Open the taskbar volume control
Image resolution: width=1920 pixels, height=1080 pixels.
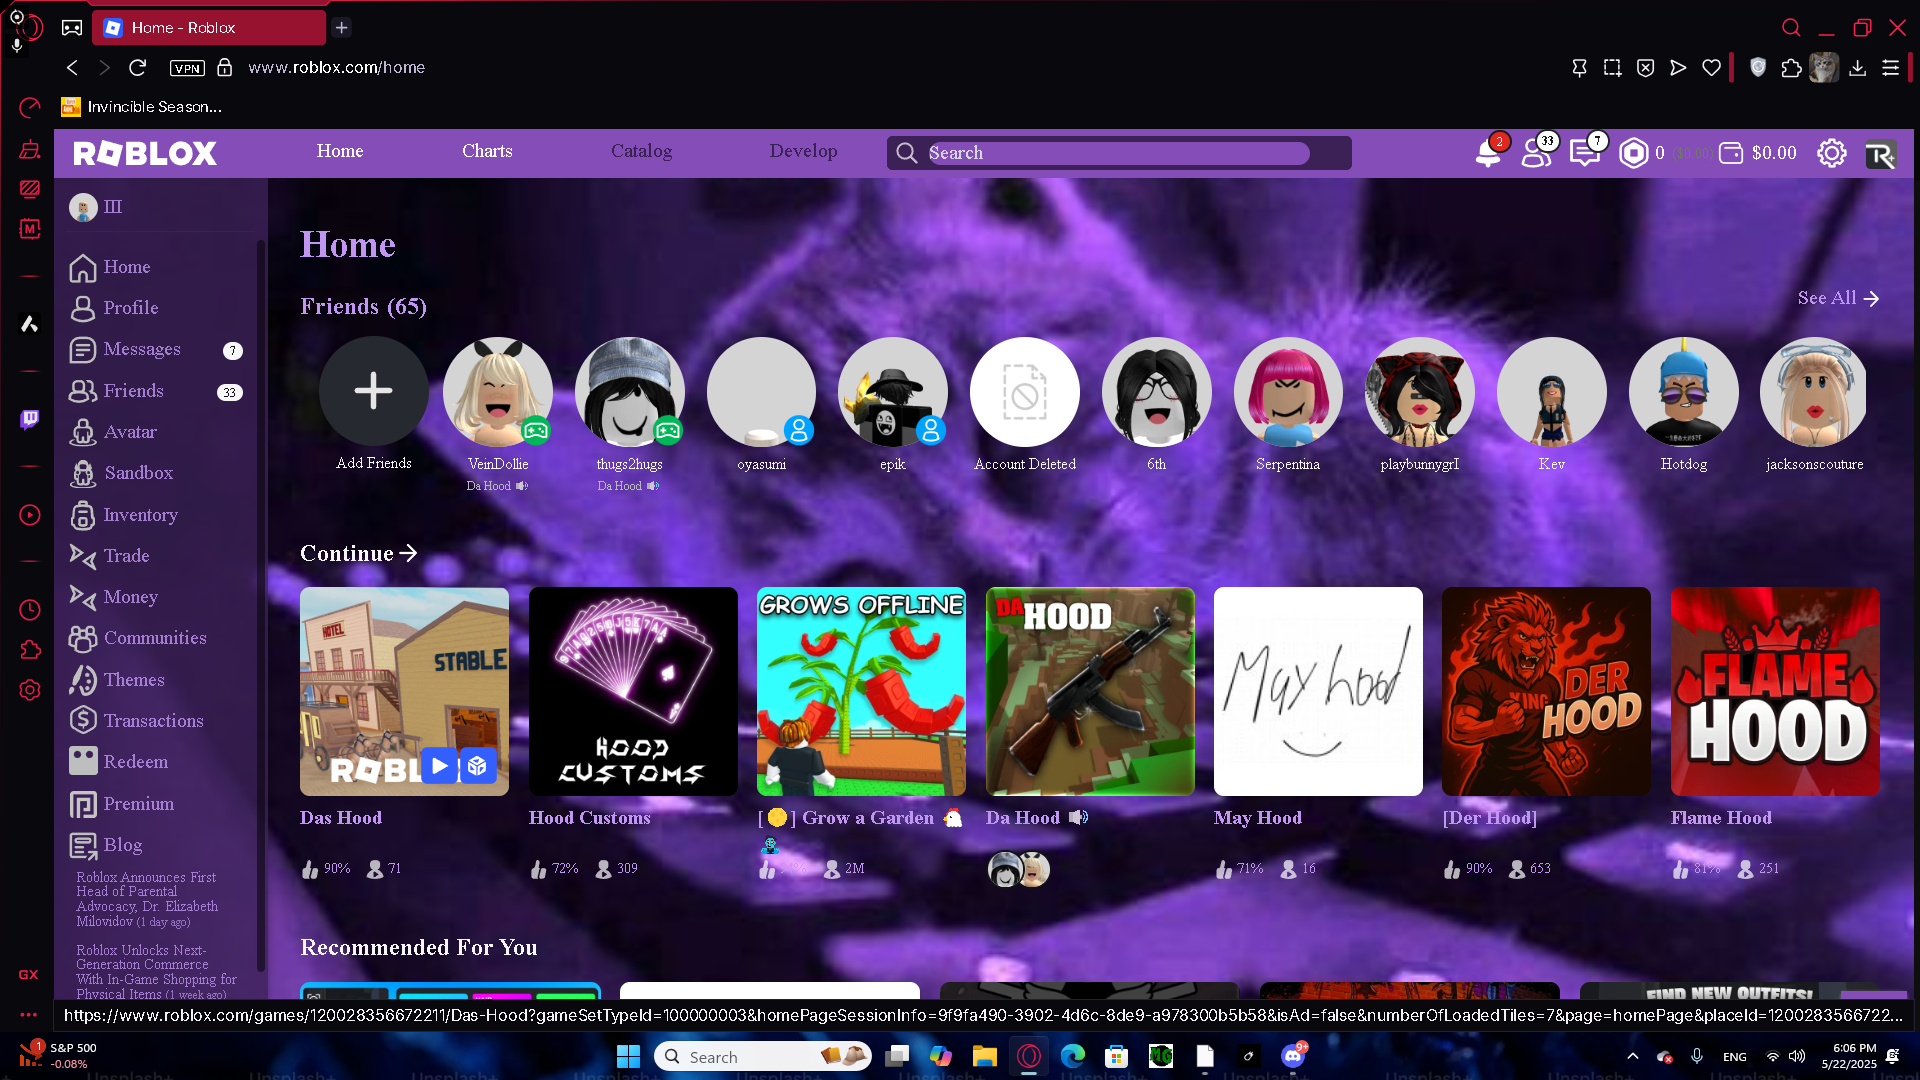1797,1056
